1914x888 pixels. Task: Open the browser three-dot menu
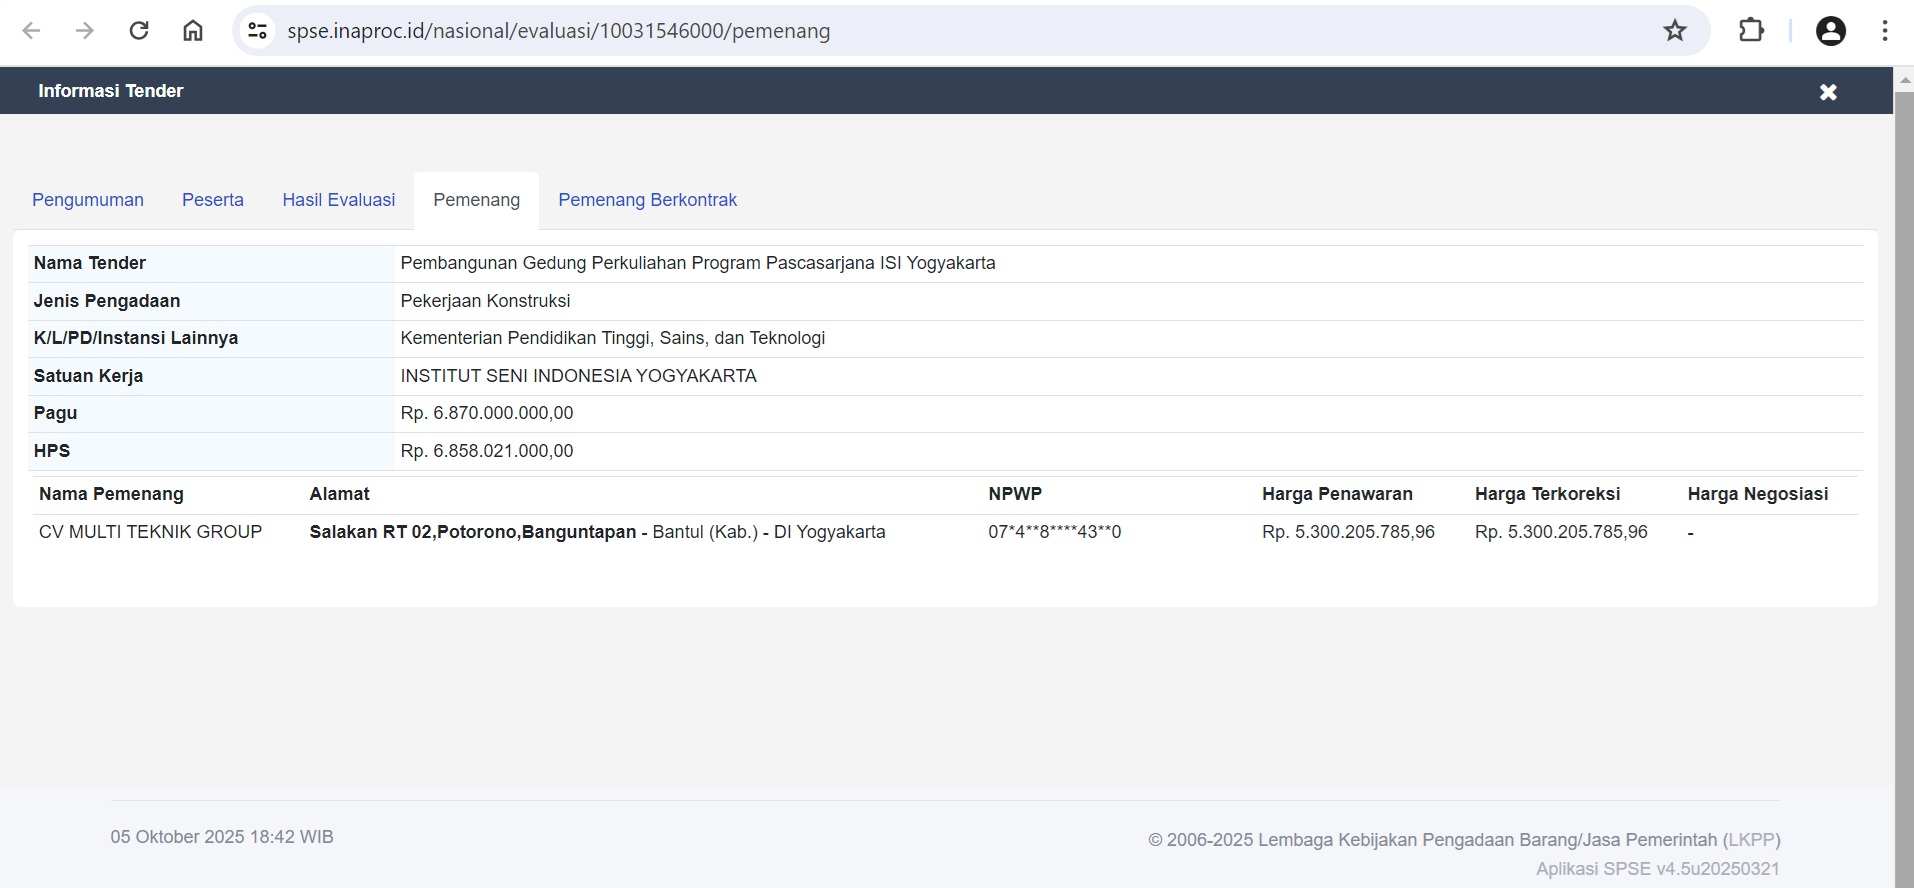tap(1885, 31)
